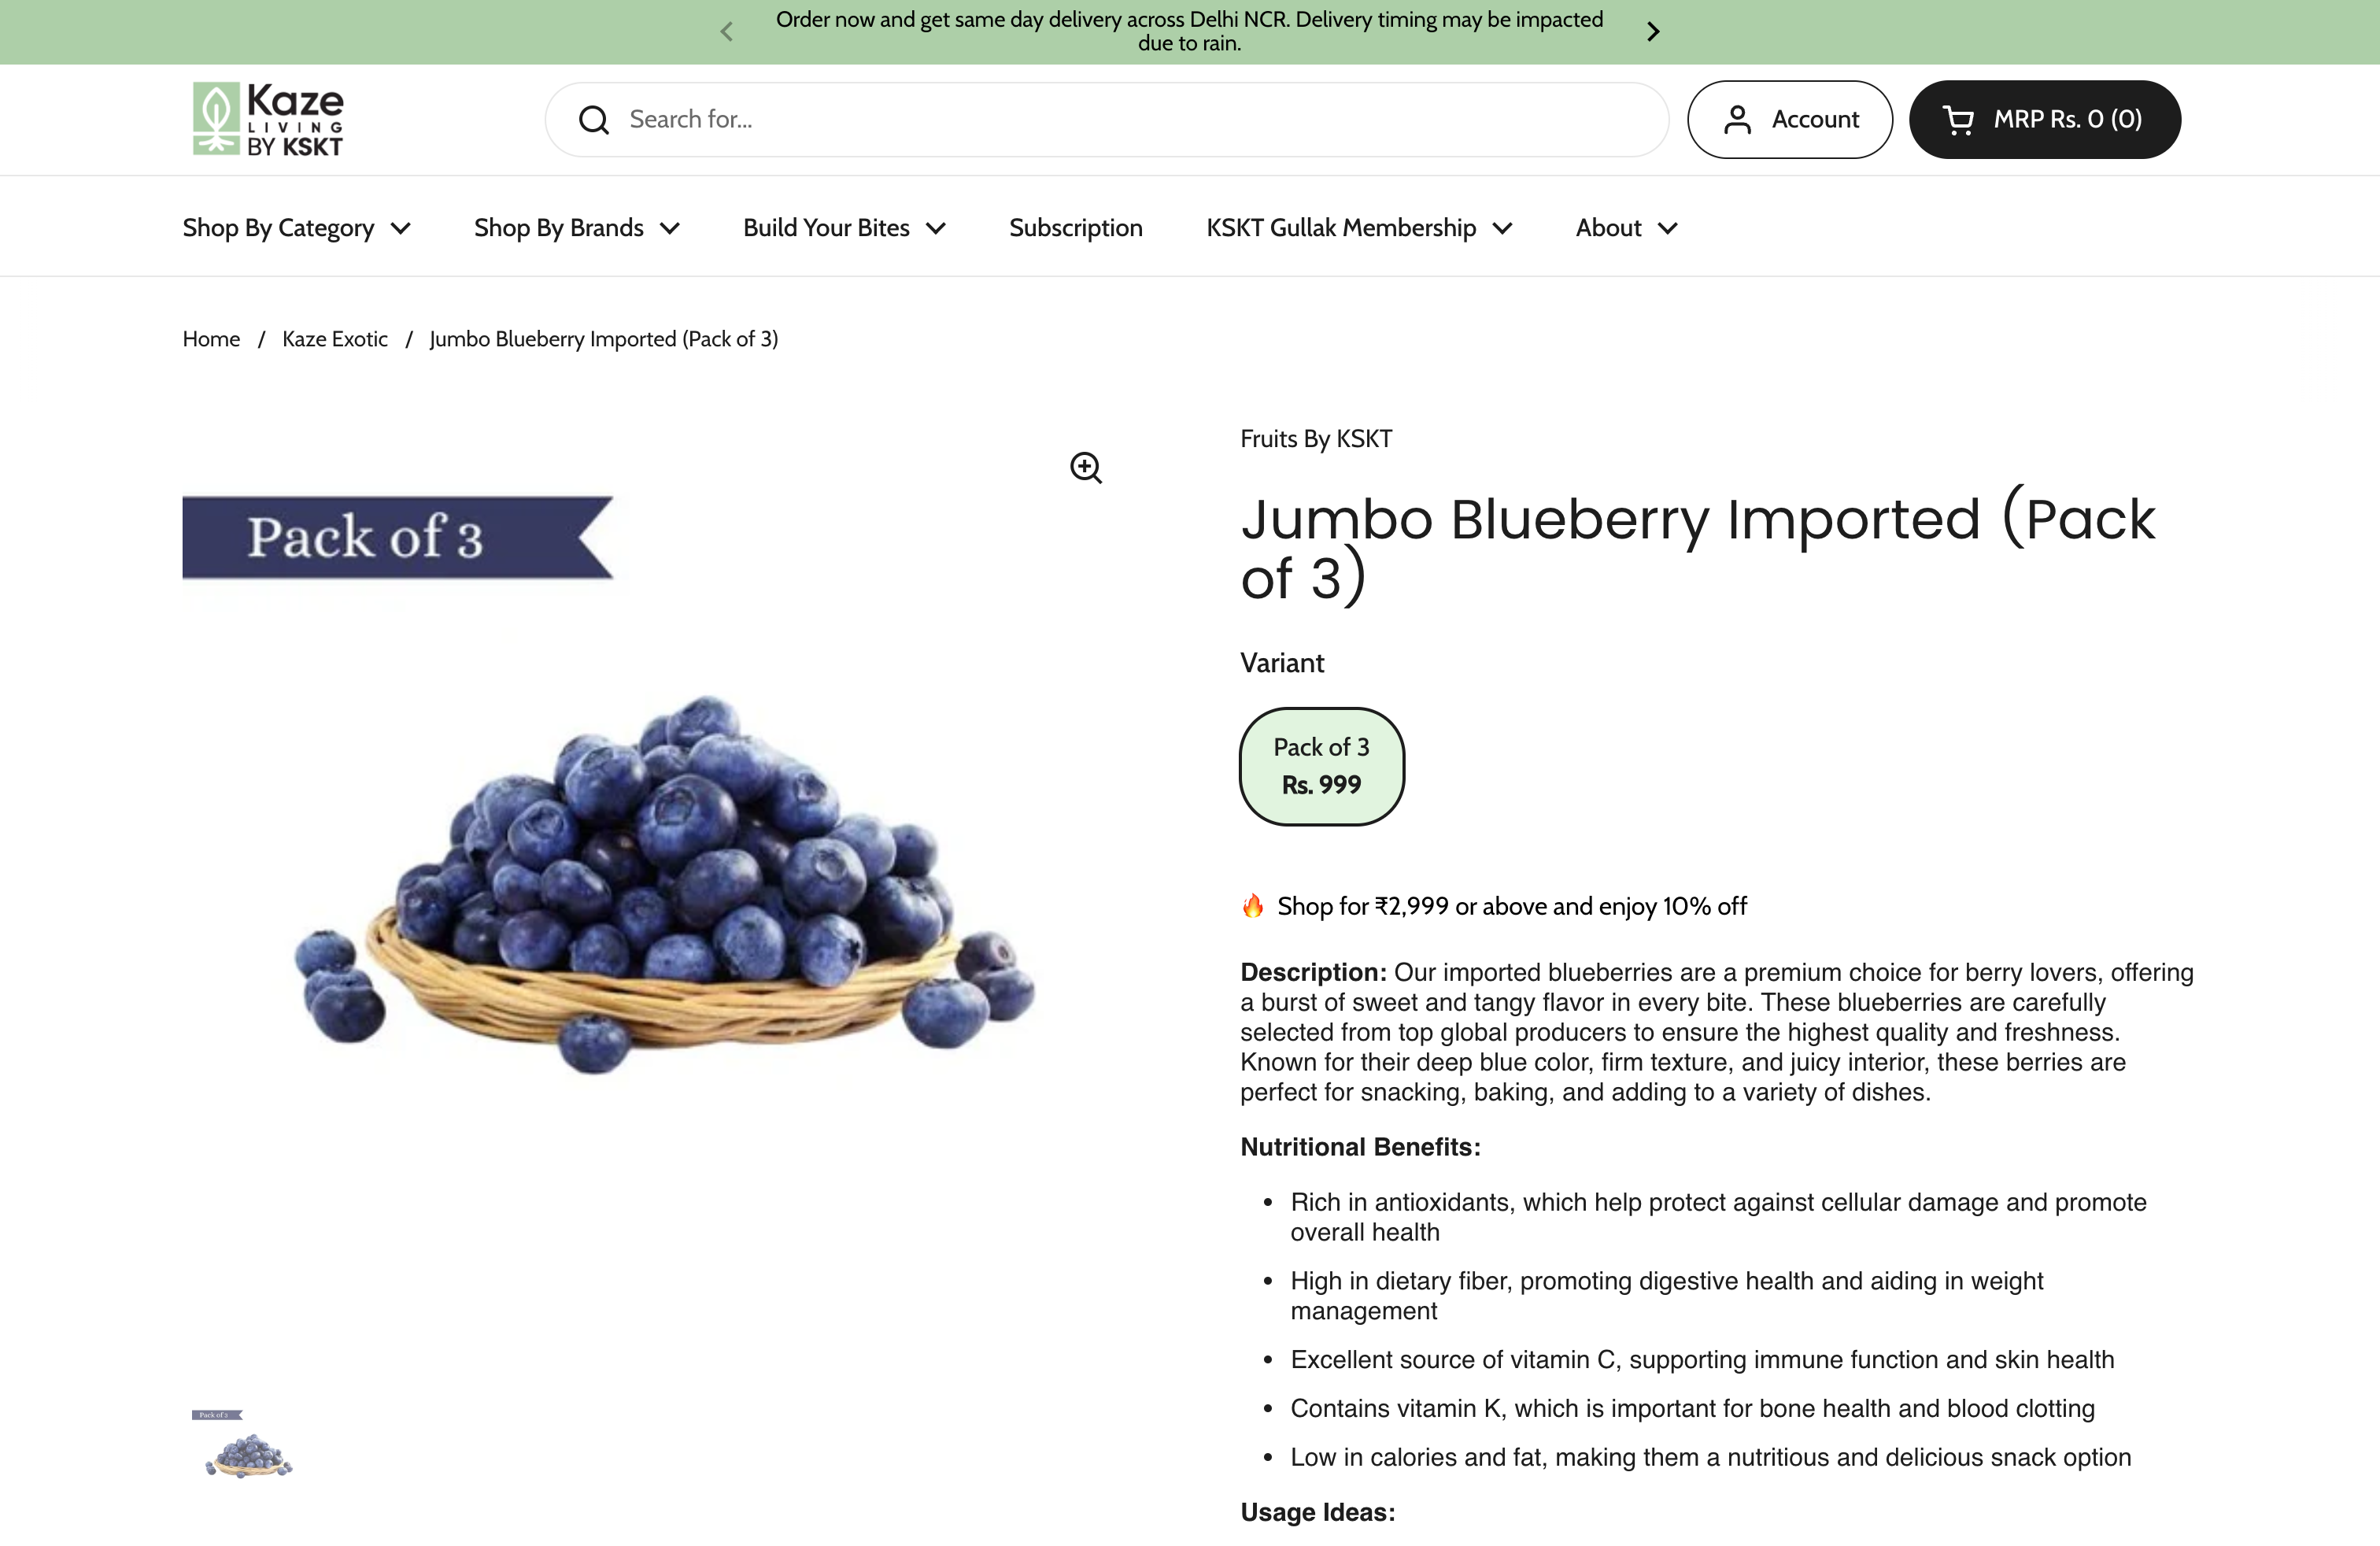The image size is (2380, 1546).
Task: Click the shopping cart icon
Action: pos(1958,120)
